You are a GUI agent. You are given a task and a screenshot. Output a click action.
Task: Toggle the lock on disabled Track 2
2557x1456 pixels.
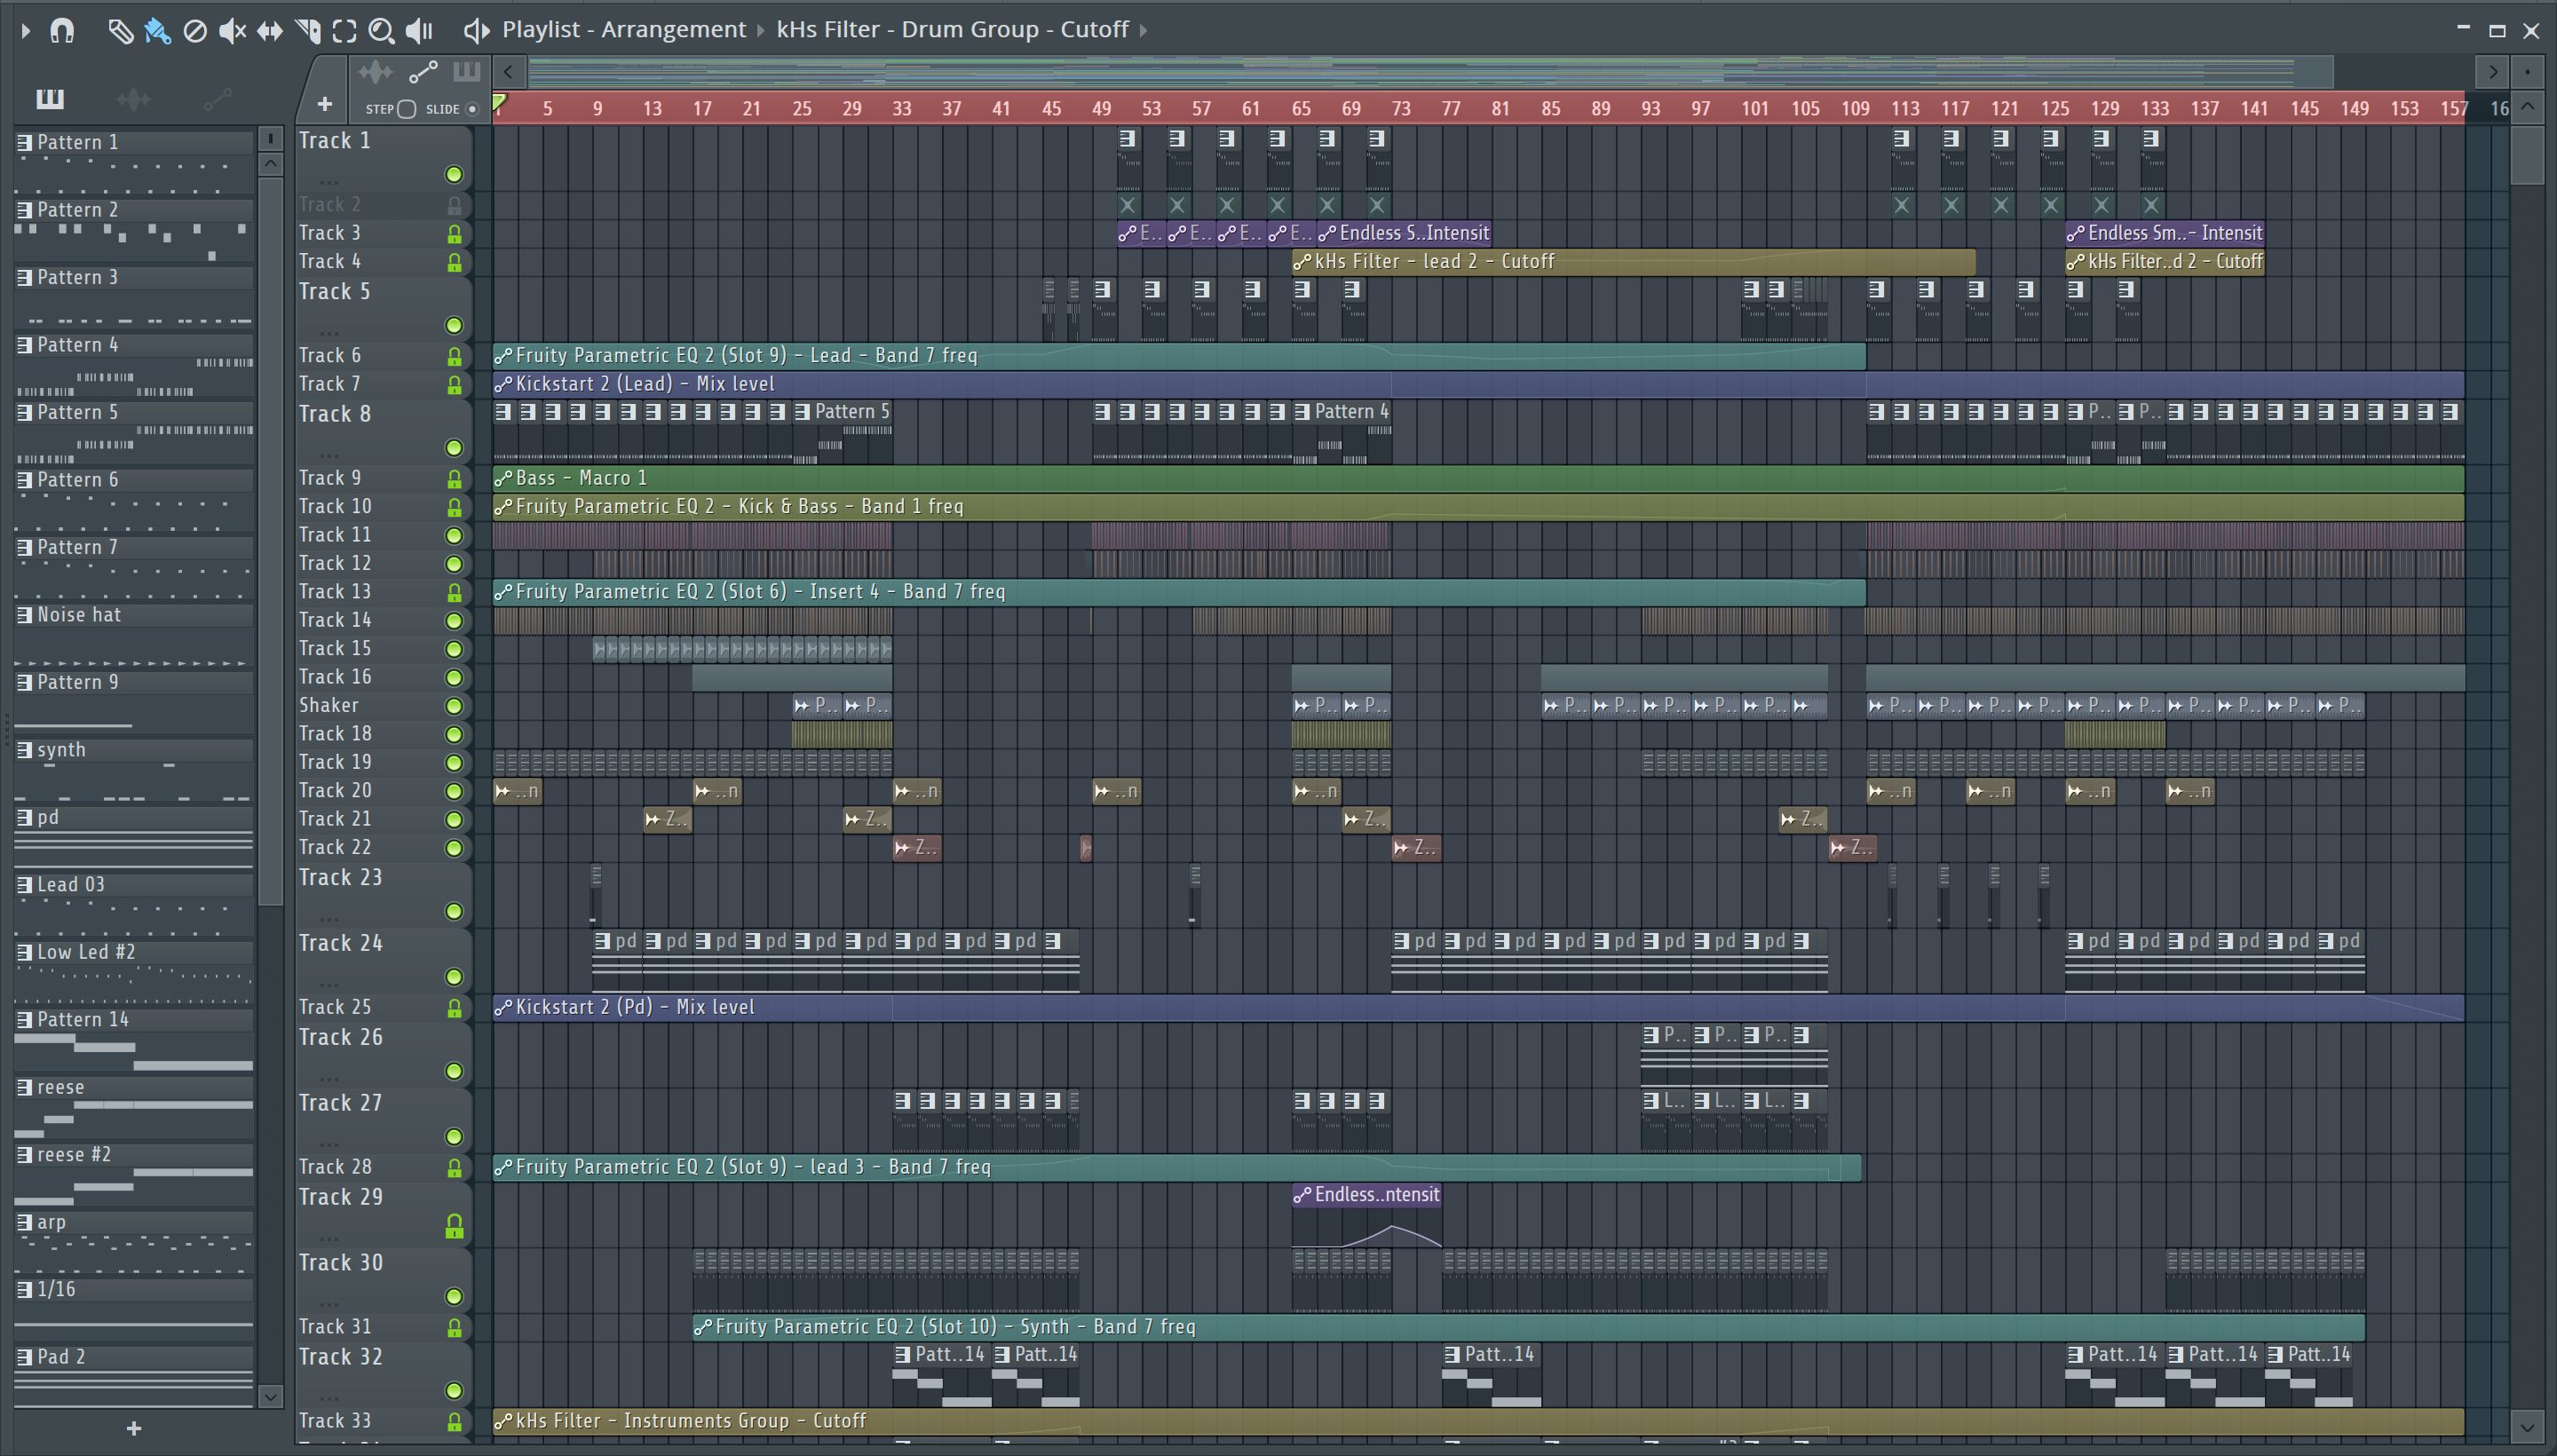454,206
